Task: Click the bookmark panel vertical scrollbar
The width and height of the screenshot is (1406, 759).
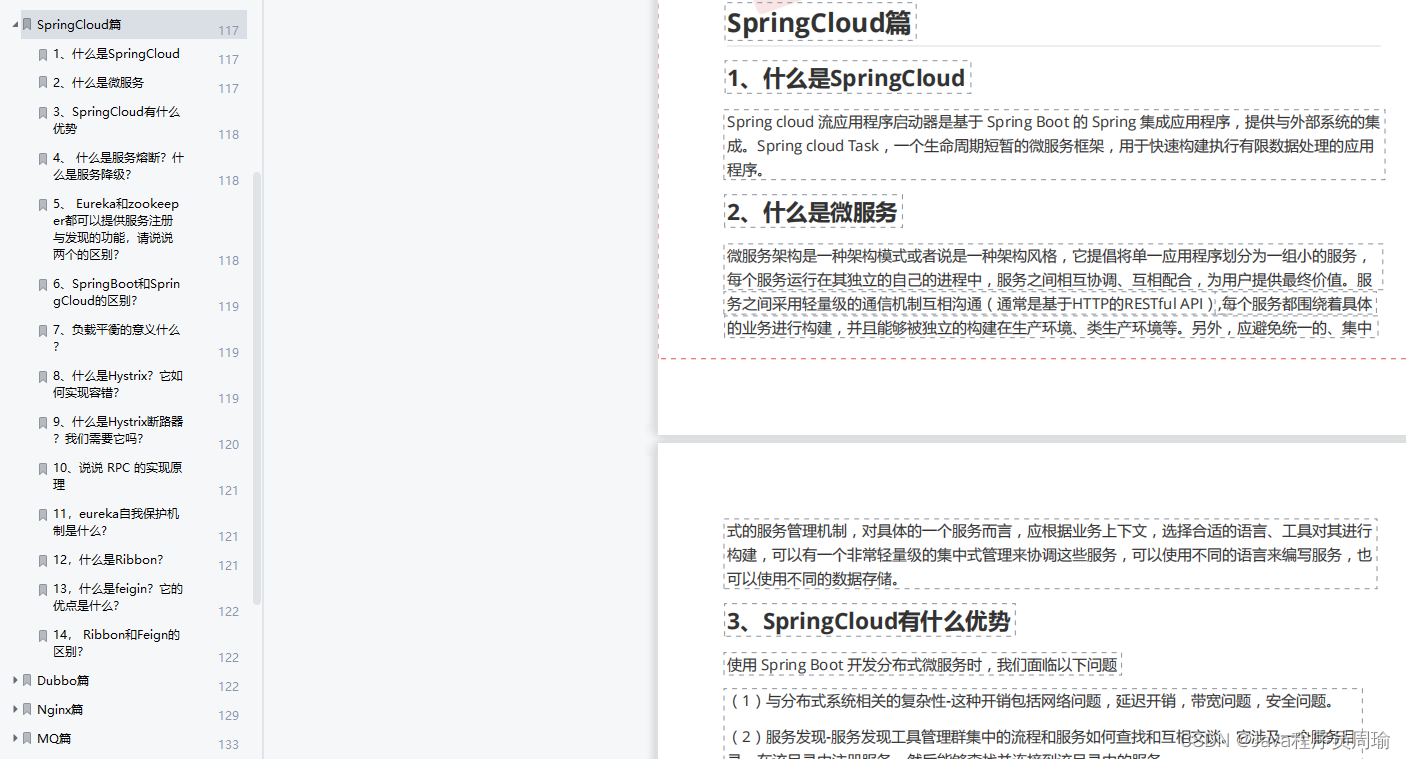Action: [257, 388]
